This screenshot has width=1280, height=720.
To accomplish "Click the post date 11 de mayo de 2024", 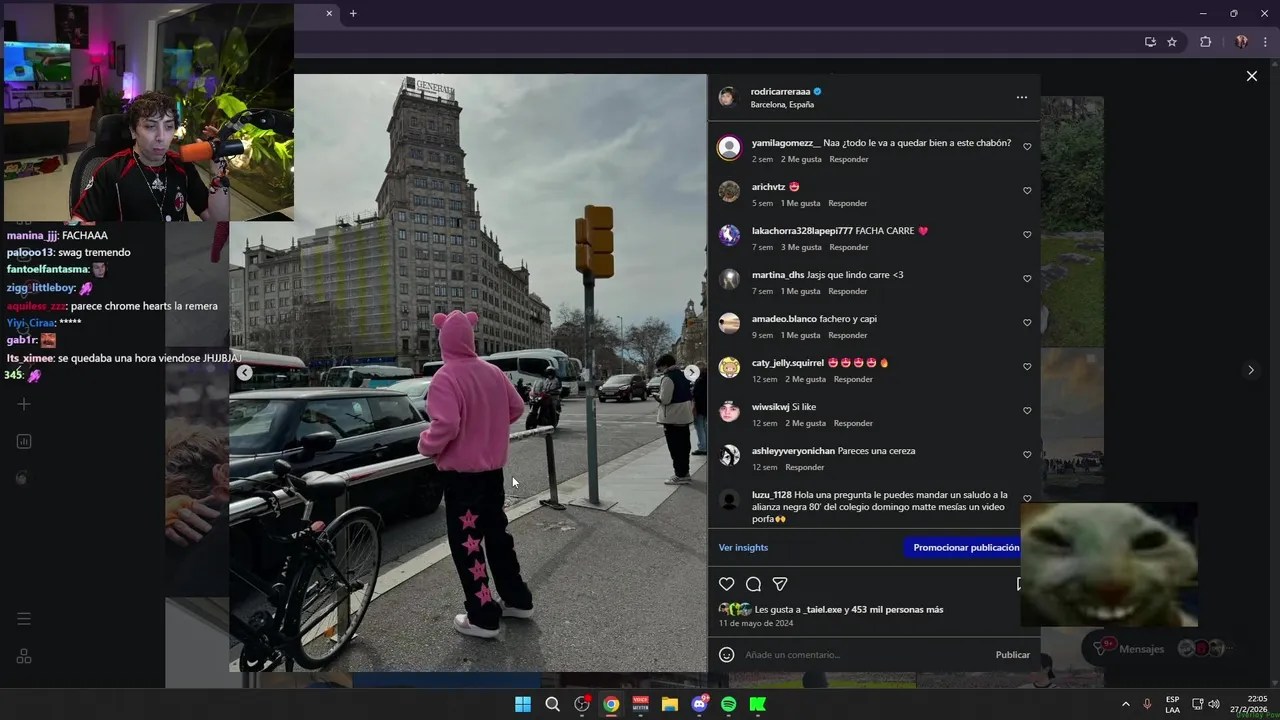I will (x=756, y=623).
